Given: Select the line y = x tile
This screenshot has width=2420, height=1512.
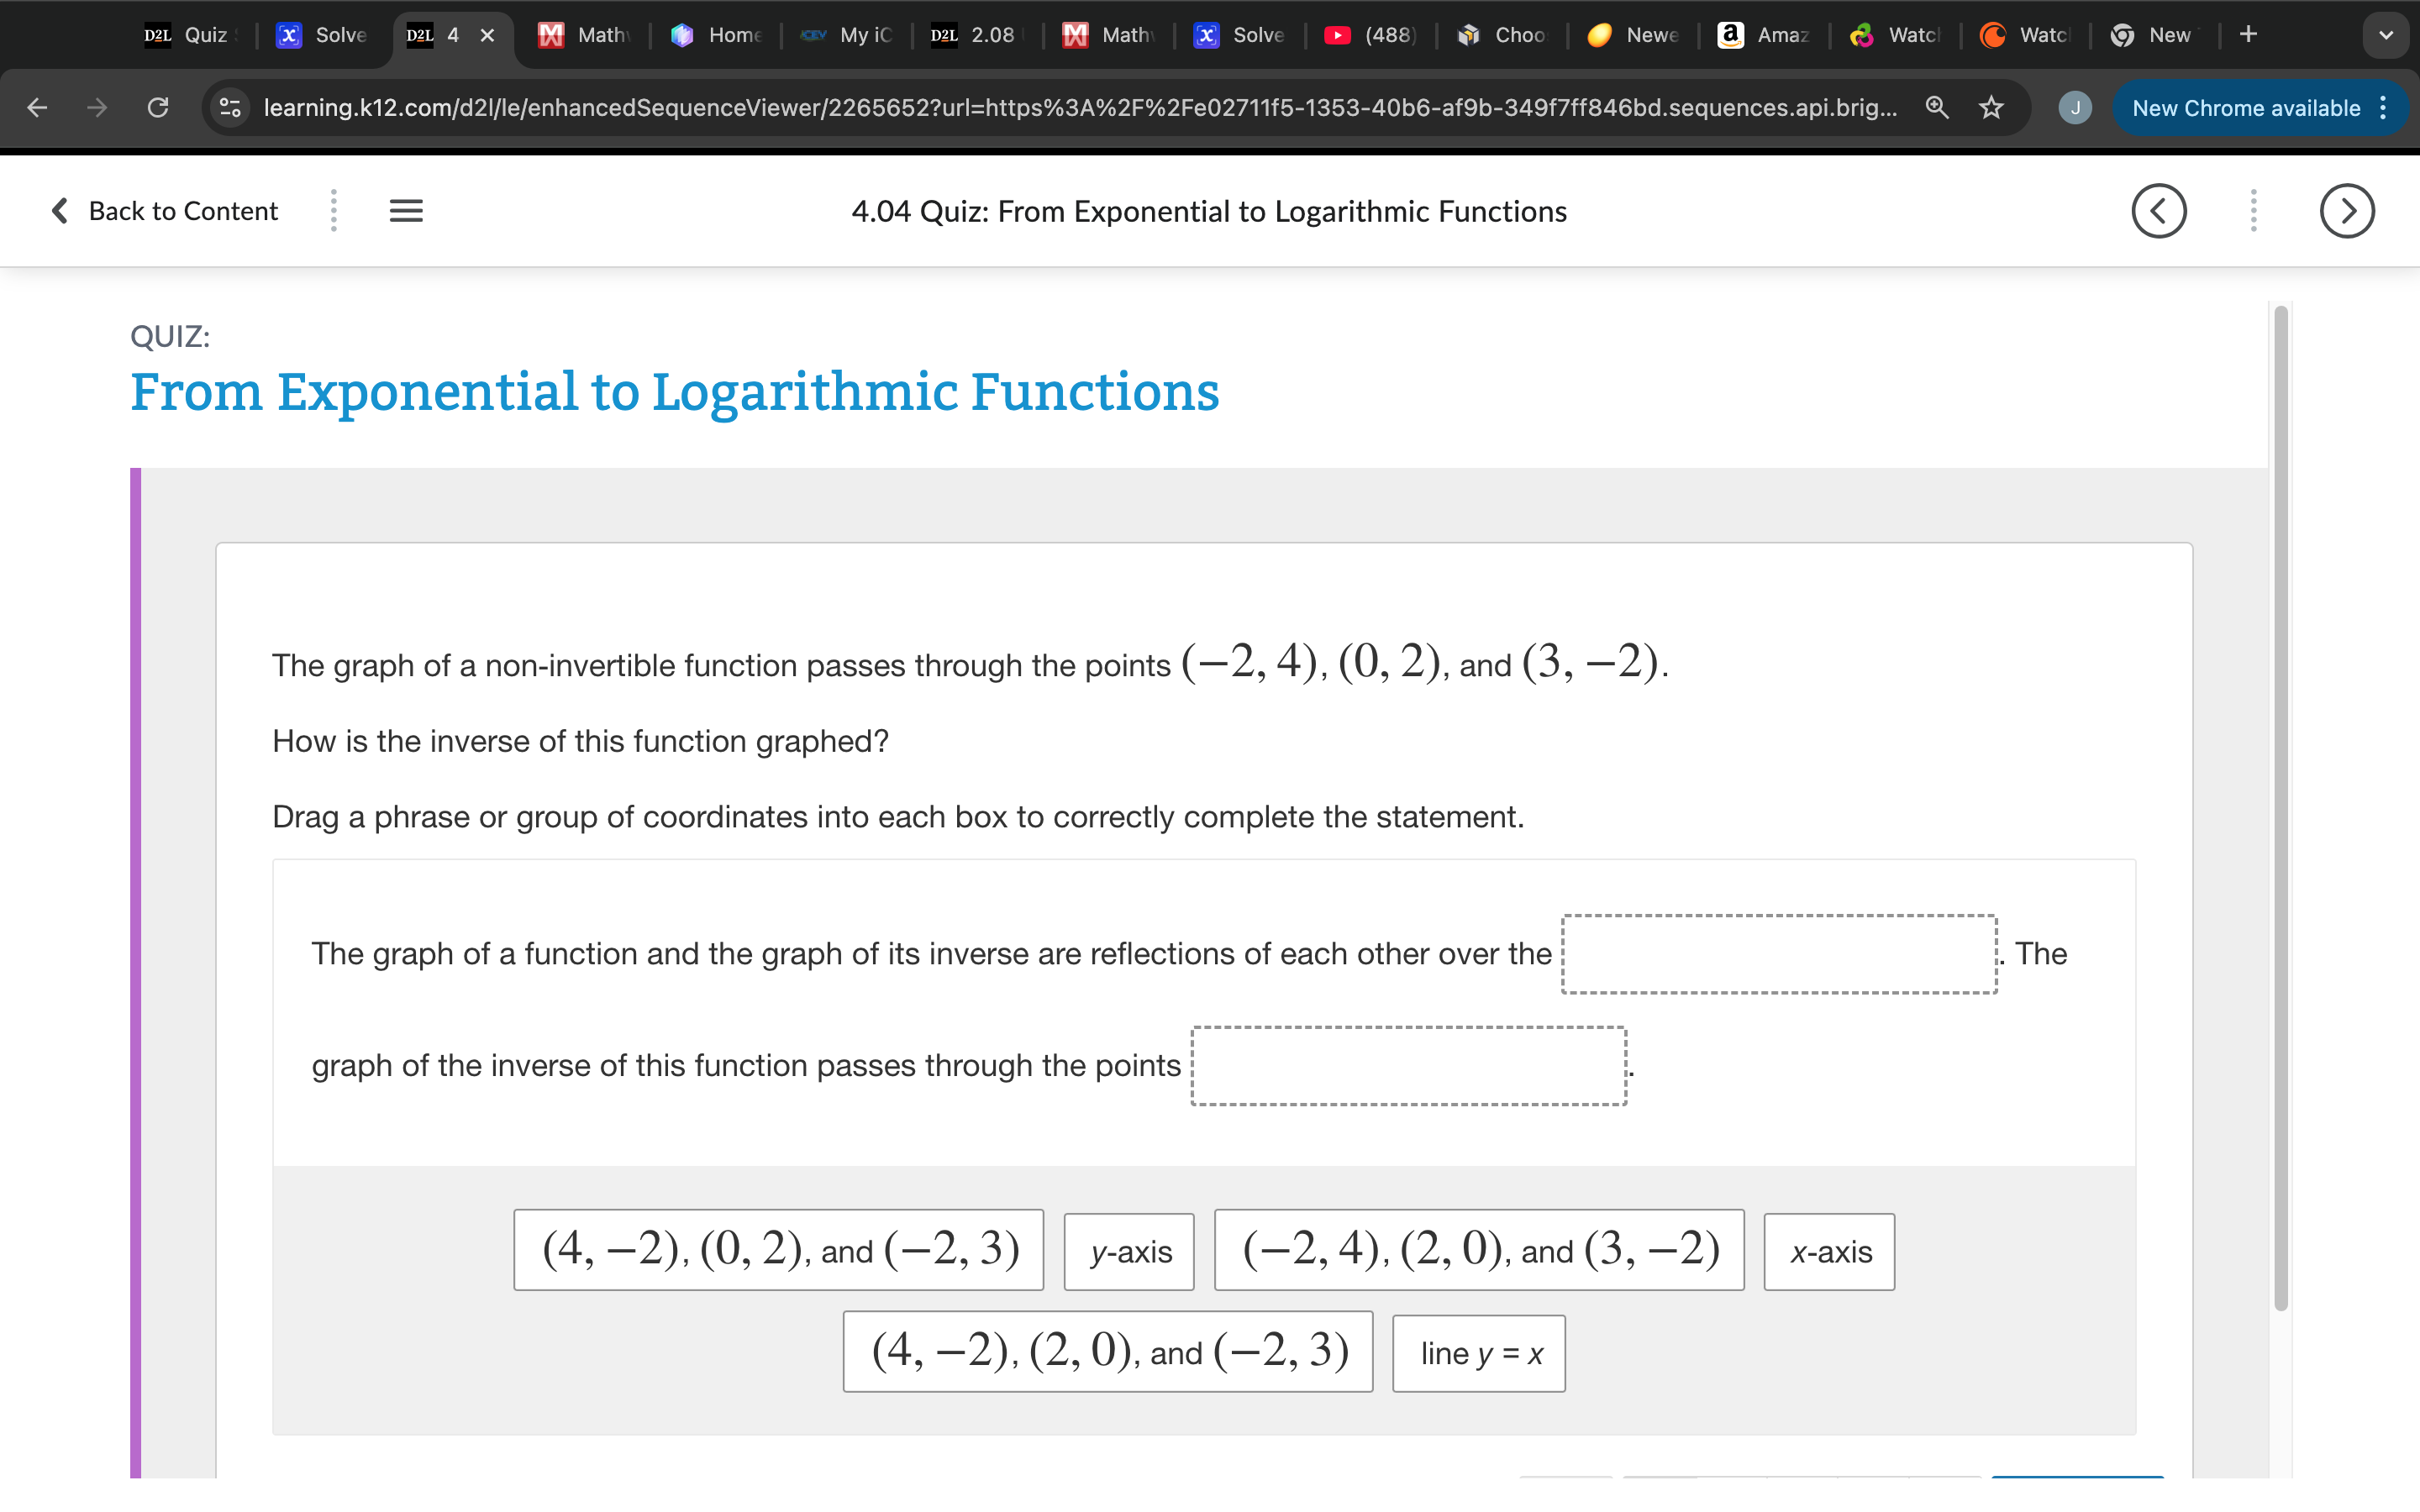Looking at the screenshot, I should (x=1479, y=1353).
